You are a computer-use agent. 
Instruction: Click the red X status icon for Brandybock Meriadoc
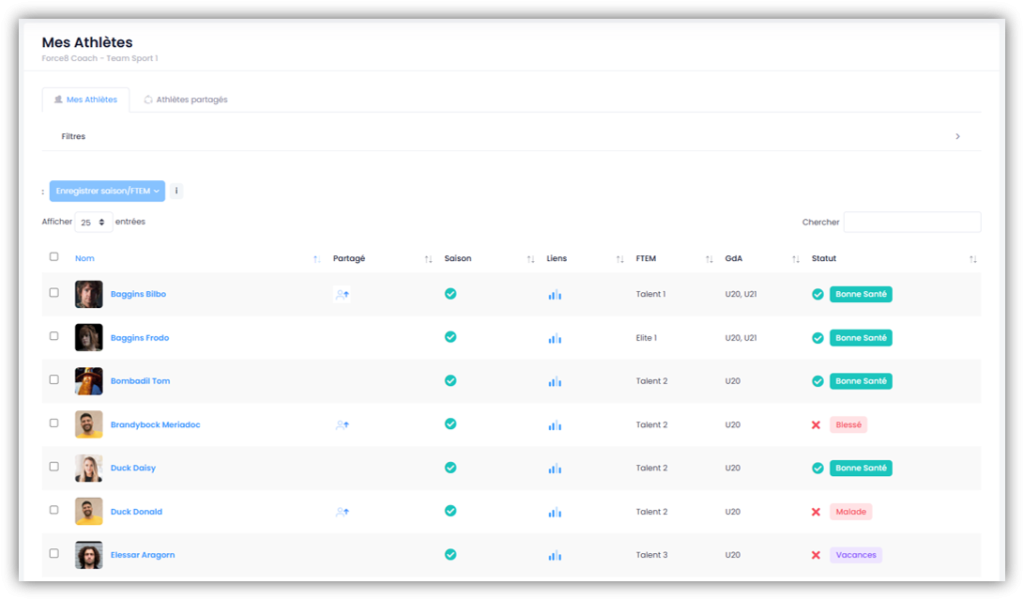pyautogui.click(x=817, y=425)
